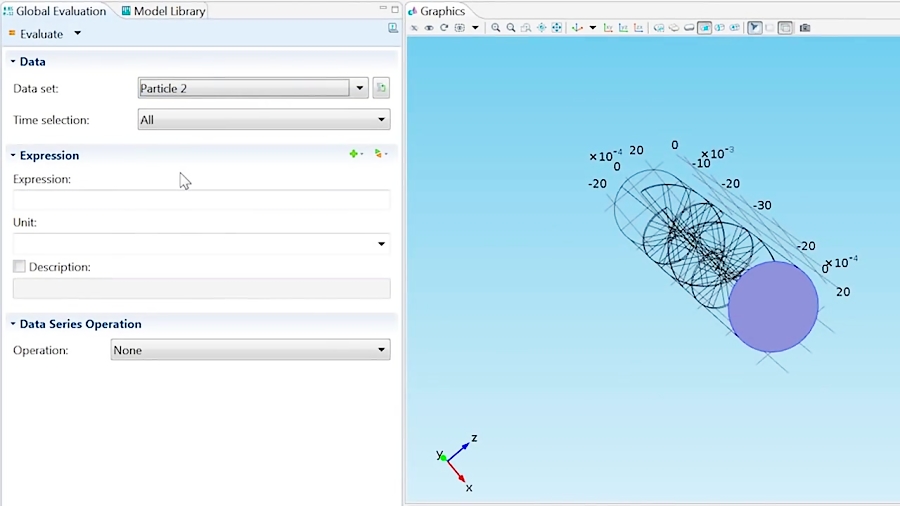The image size is (900, 506).
Task: Collapse the Expression section
Action: point(13,155)
